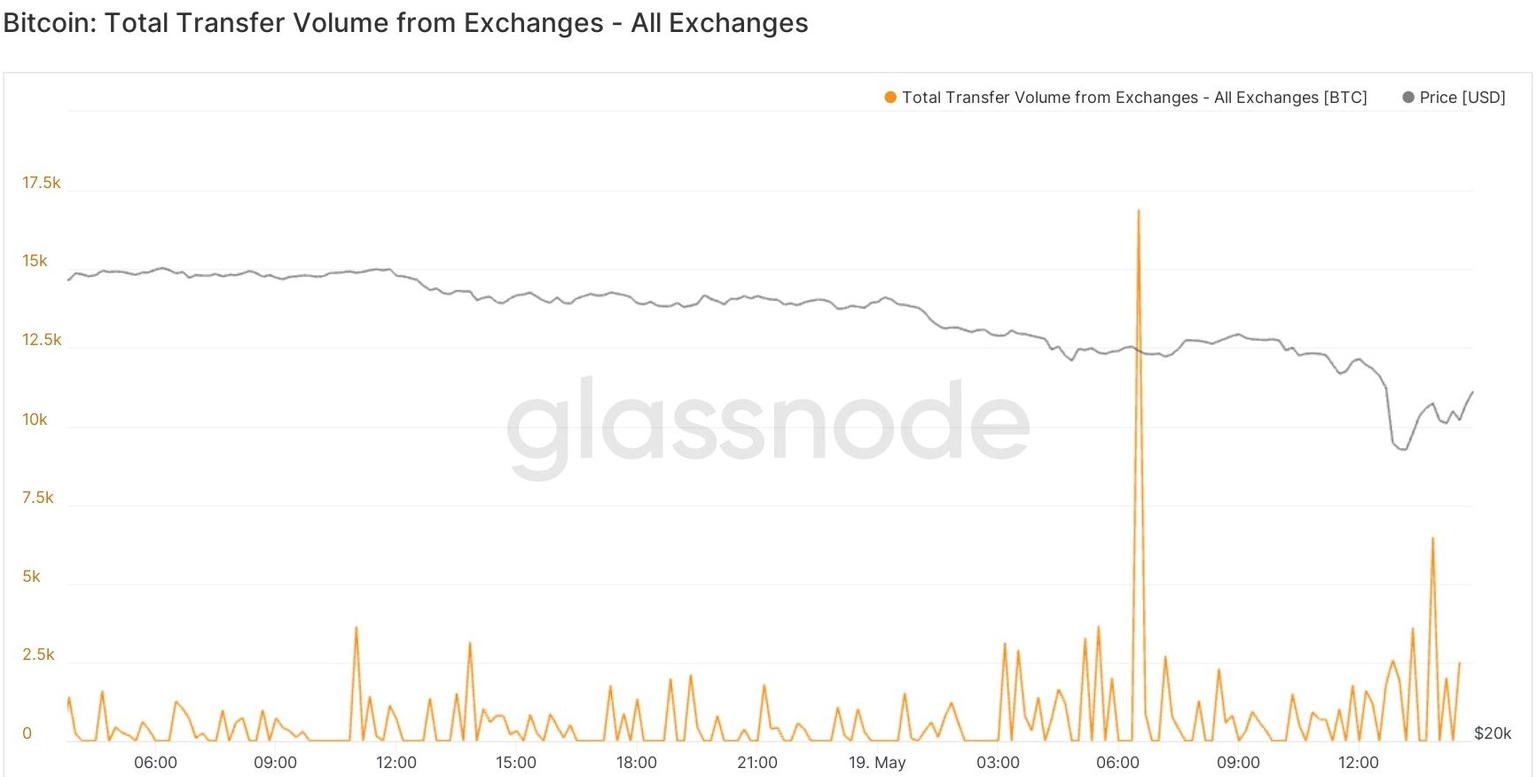This screenshot has width=1536, height=777.
Task: Select the 2.5k y-axis label
Action: click(37, 655)
